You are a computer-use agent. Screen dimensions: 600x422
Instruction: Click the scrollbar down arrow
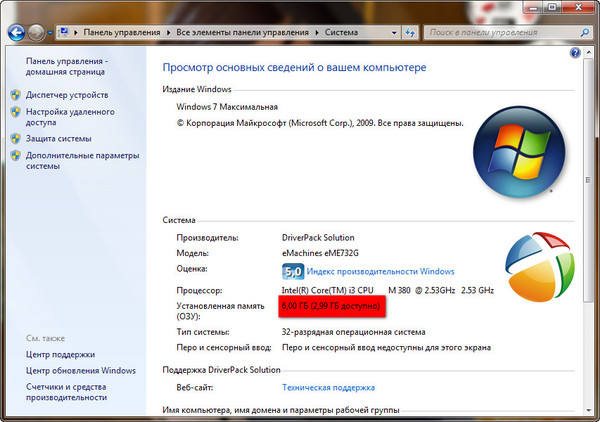(589, 411)
